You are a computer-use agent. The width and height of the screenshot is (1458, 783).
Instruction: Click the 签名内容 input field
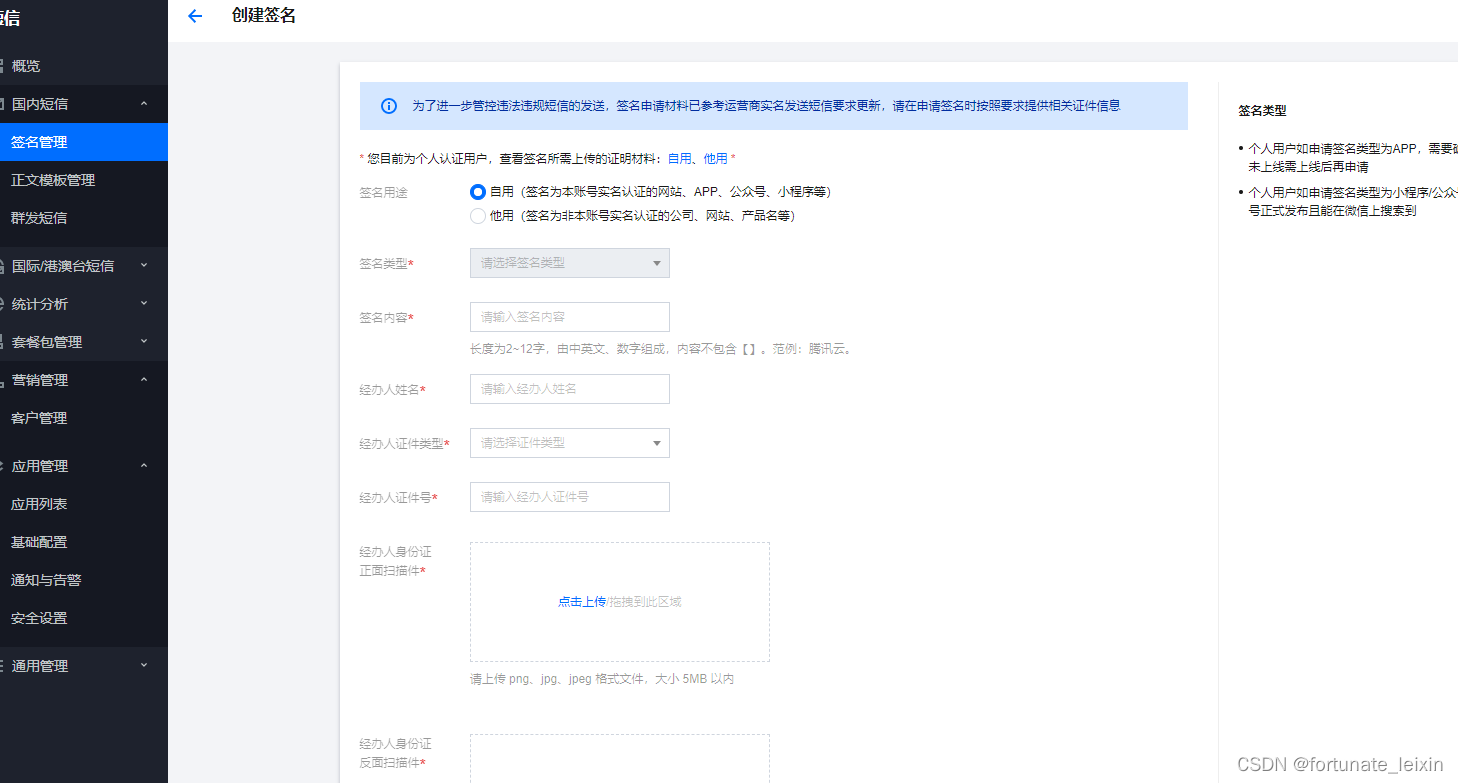tap(570, 317)
